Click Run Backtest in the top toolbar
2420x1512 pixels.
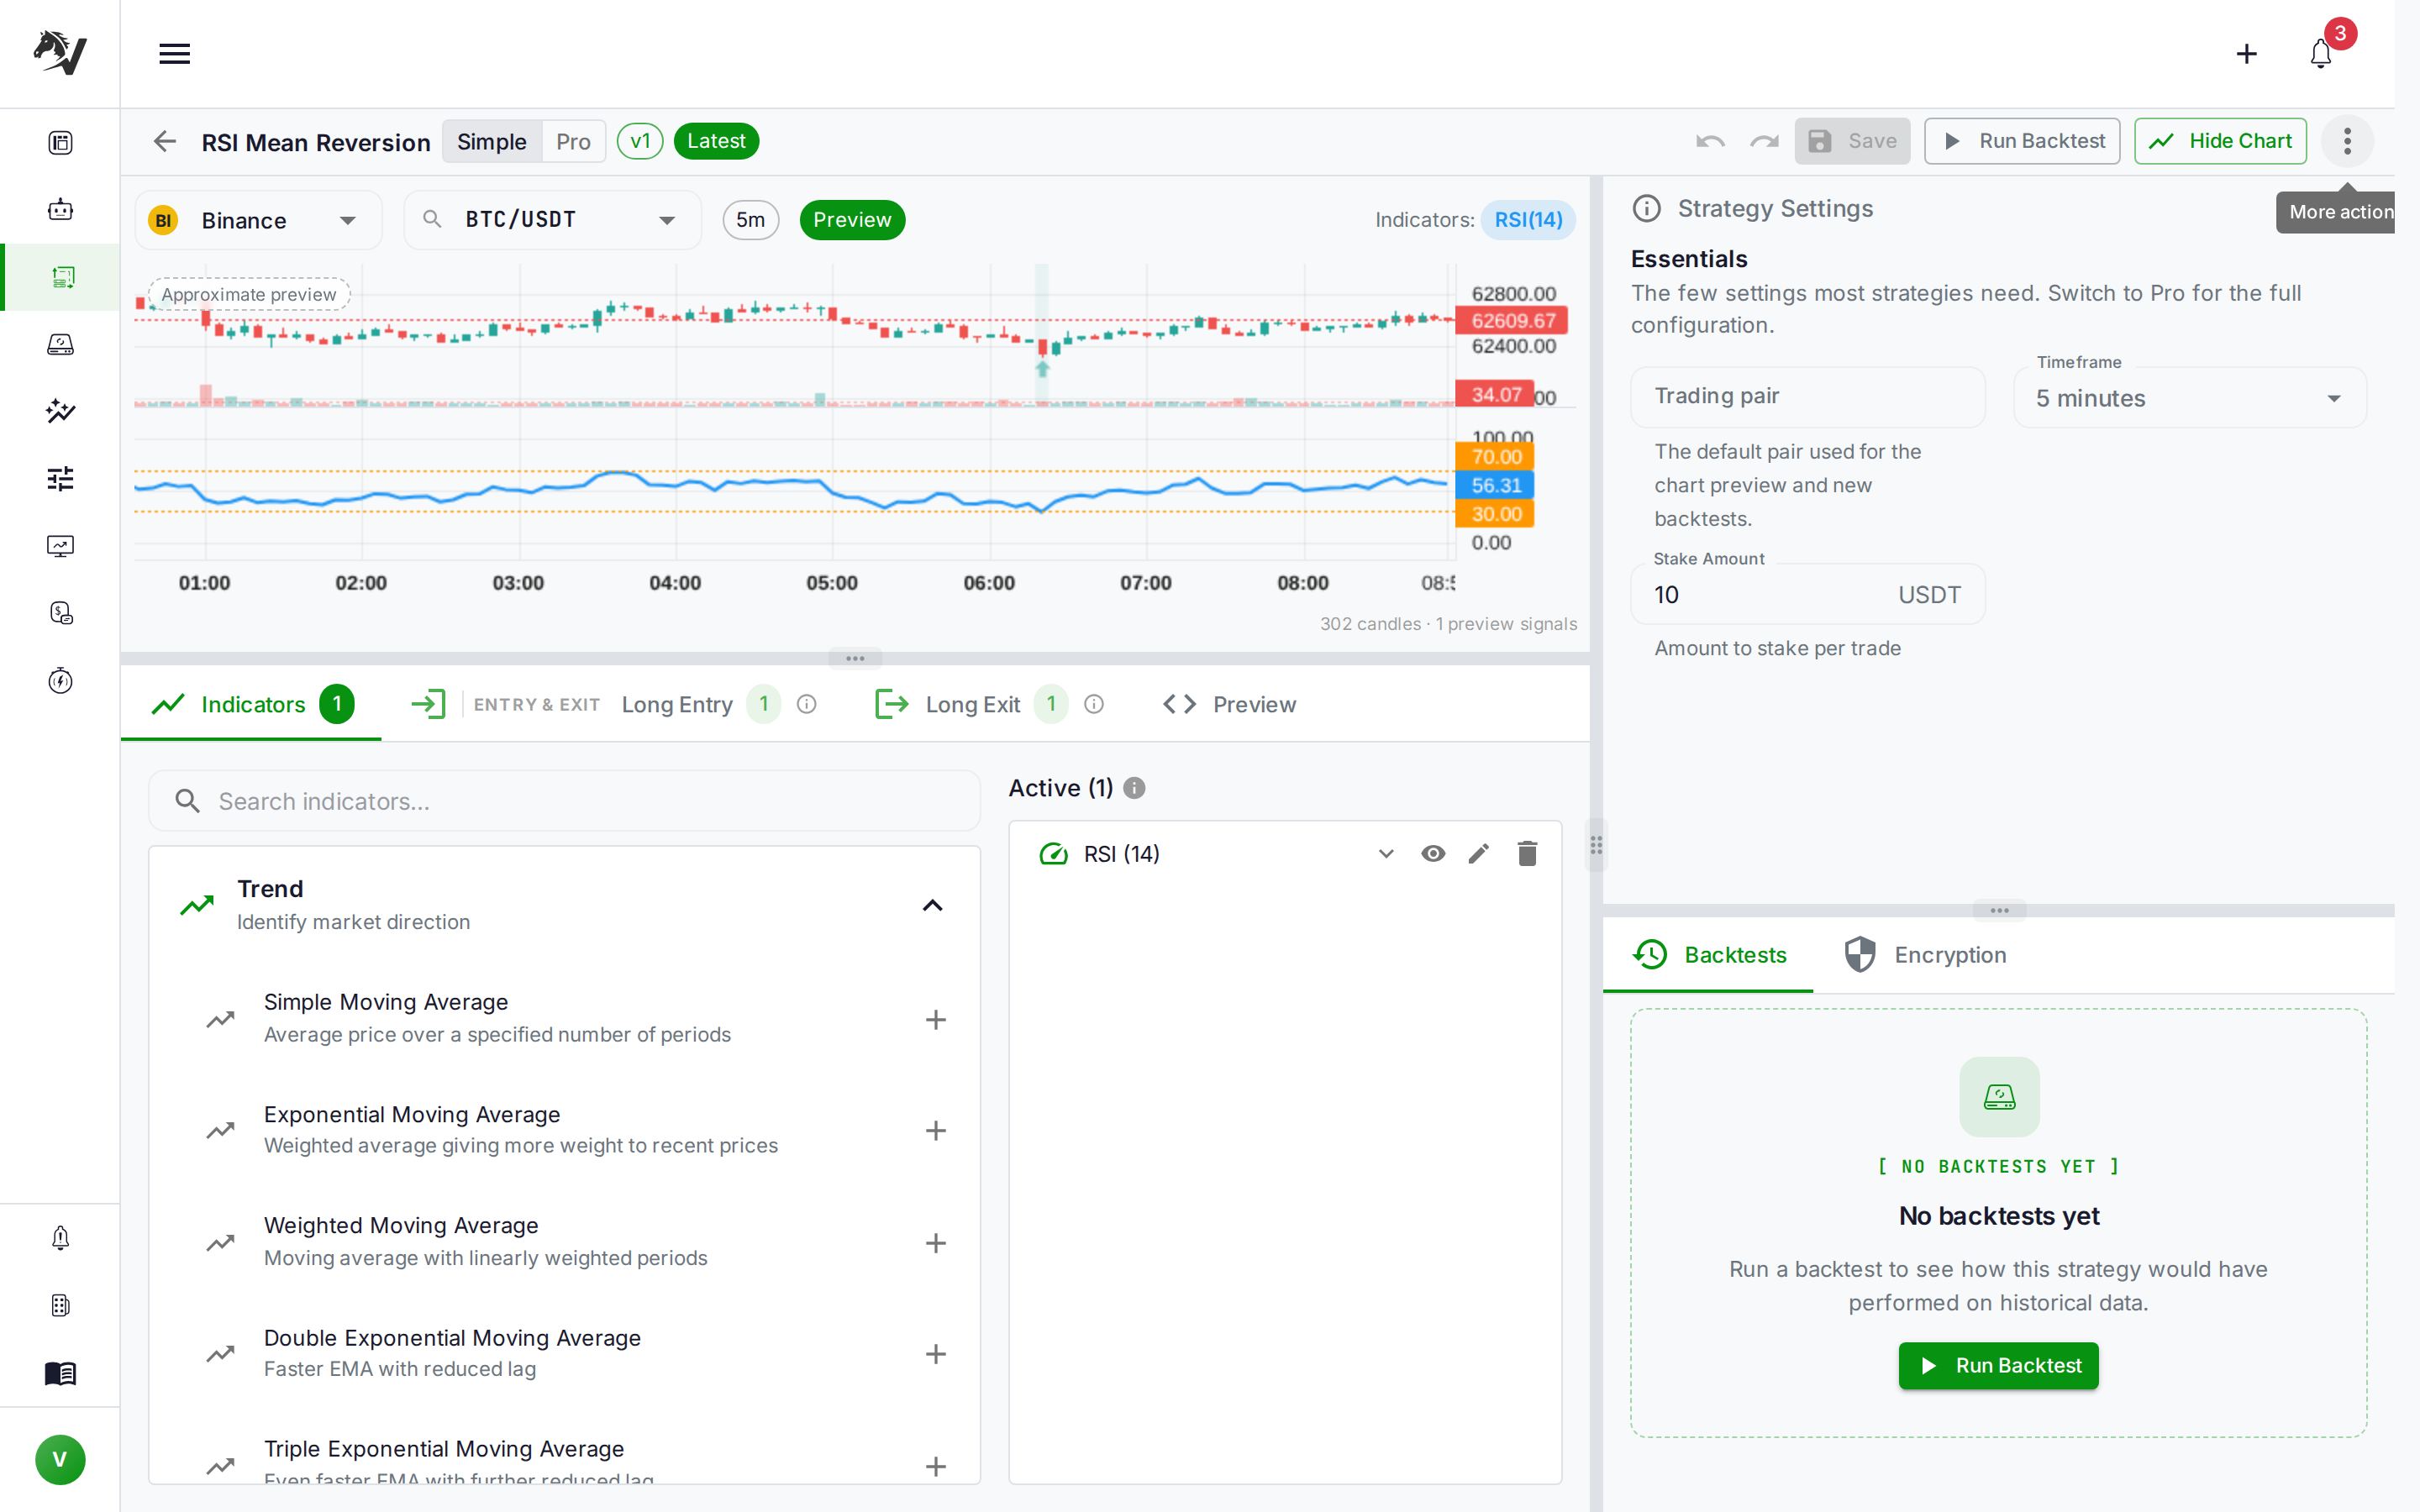tap(2021, 141)
